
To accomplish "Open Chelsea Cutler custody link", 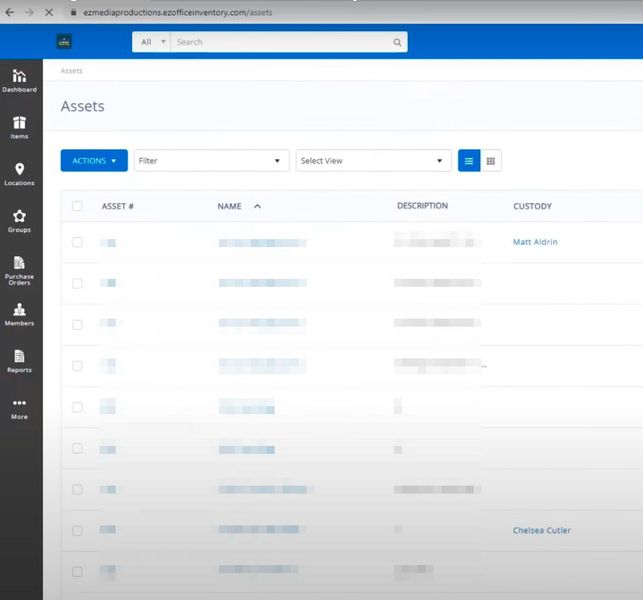I will point(541,530).
